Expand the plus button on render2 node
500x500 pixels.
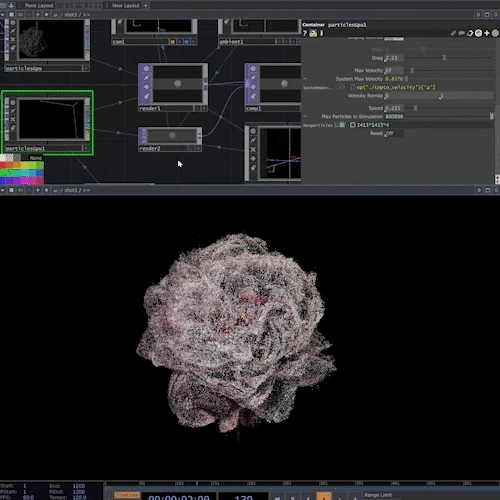[x=198, y=148]
